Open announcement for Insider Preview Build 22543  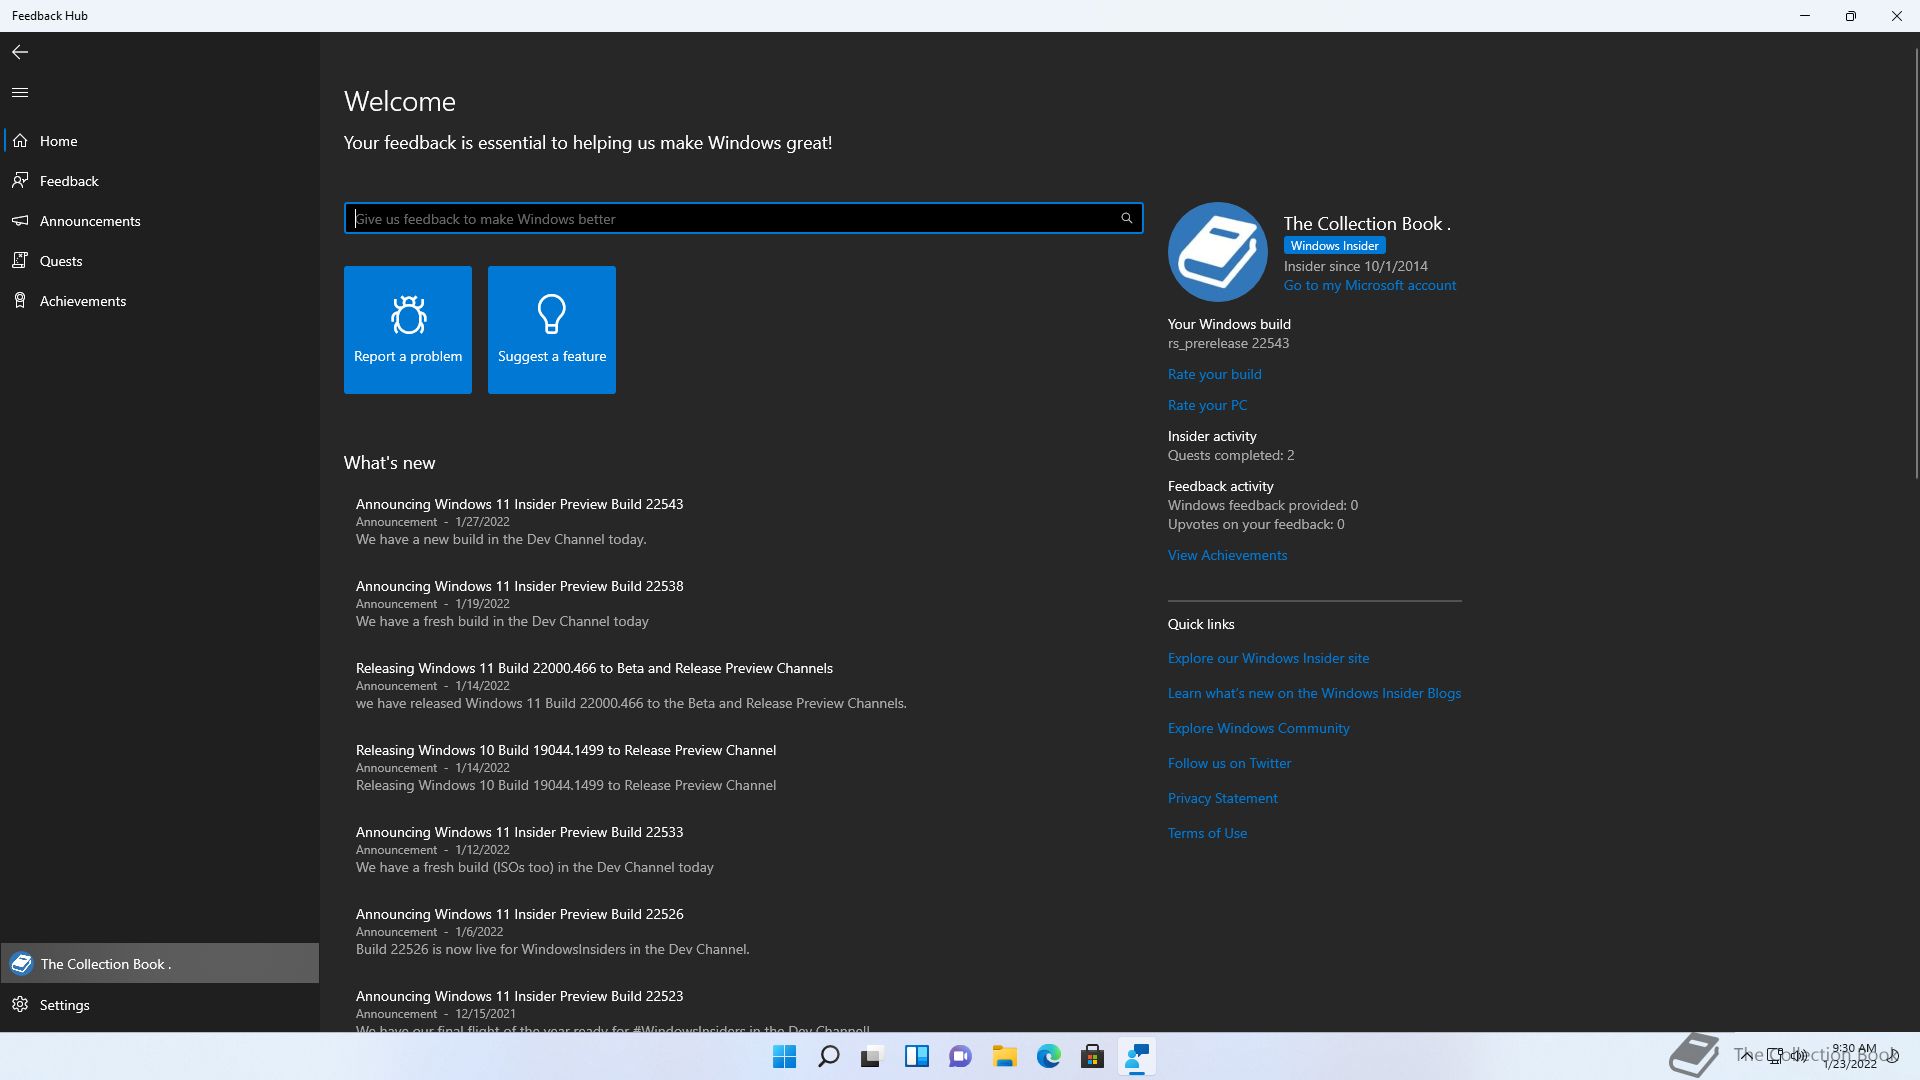pyautogui.click(x=519, y=504)
